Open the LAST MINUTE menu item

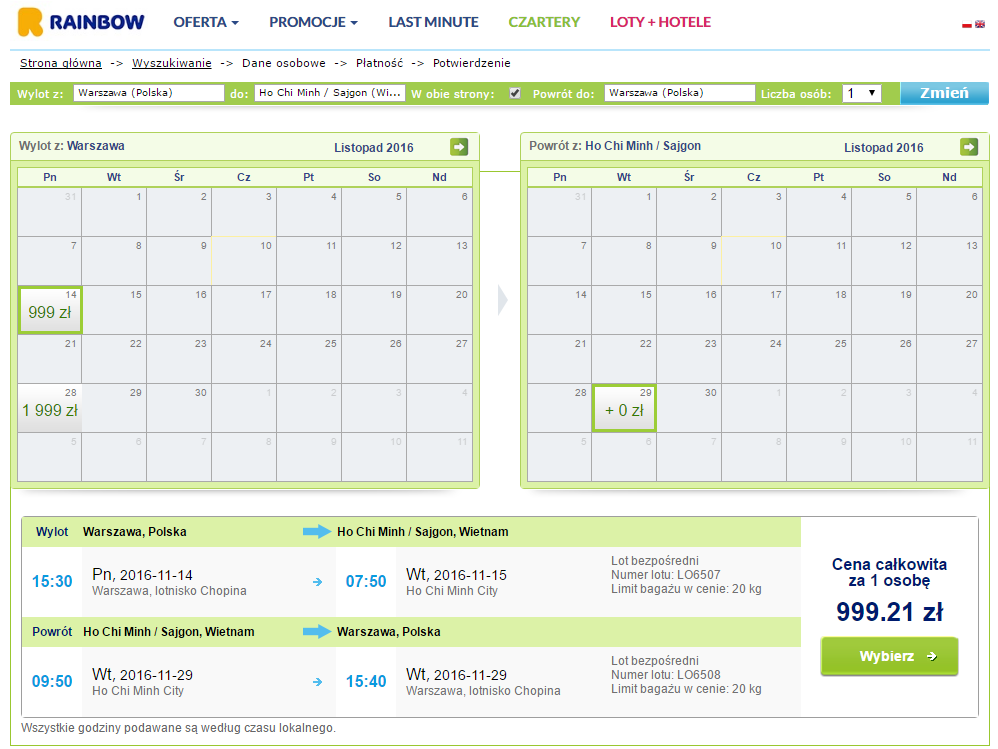coord(433,22)
